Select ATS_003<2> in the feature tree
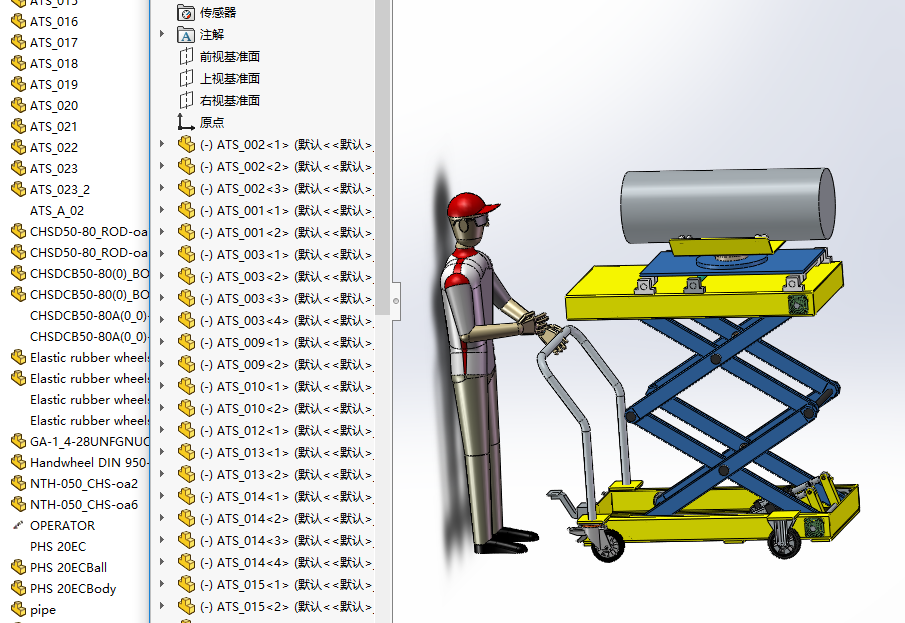This screenshot has width=905, height=623. pos(286,276)
